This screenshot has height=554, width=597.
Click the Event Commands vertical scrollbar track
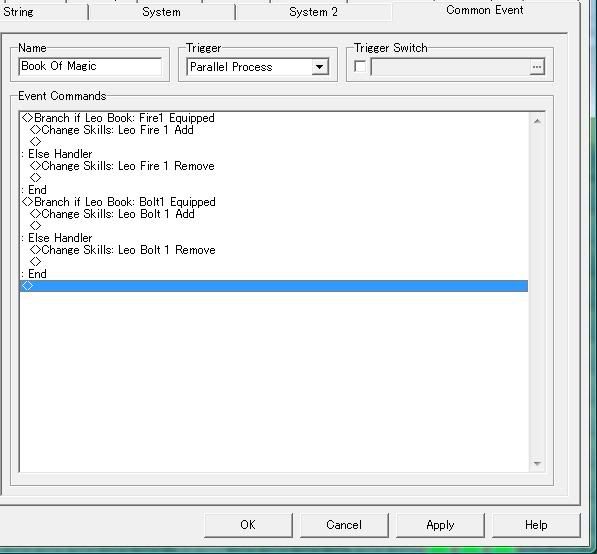point(537,292)
